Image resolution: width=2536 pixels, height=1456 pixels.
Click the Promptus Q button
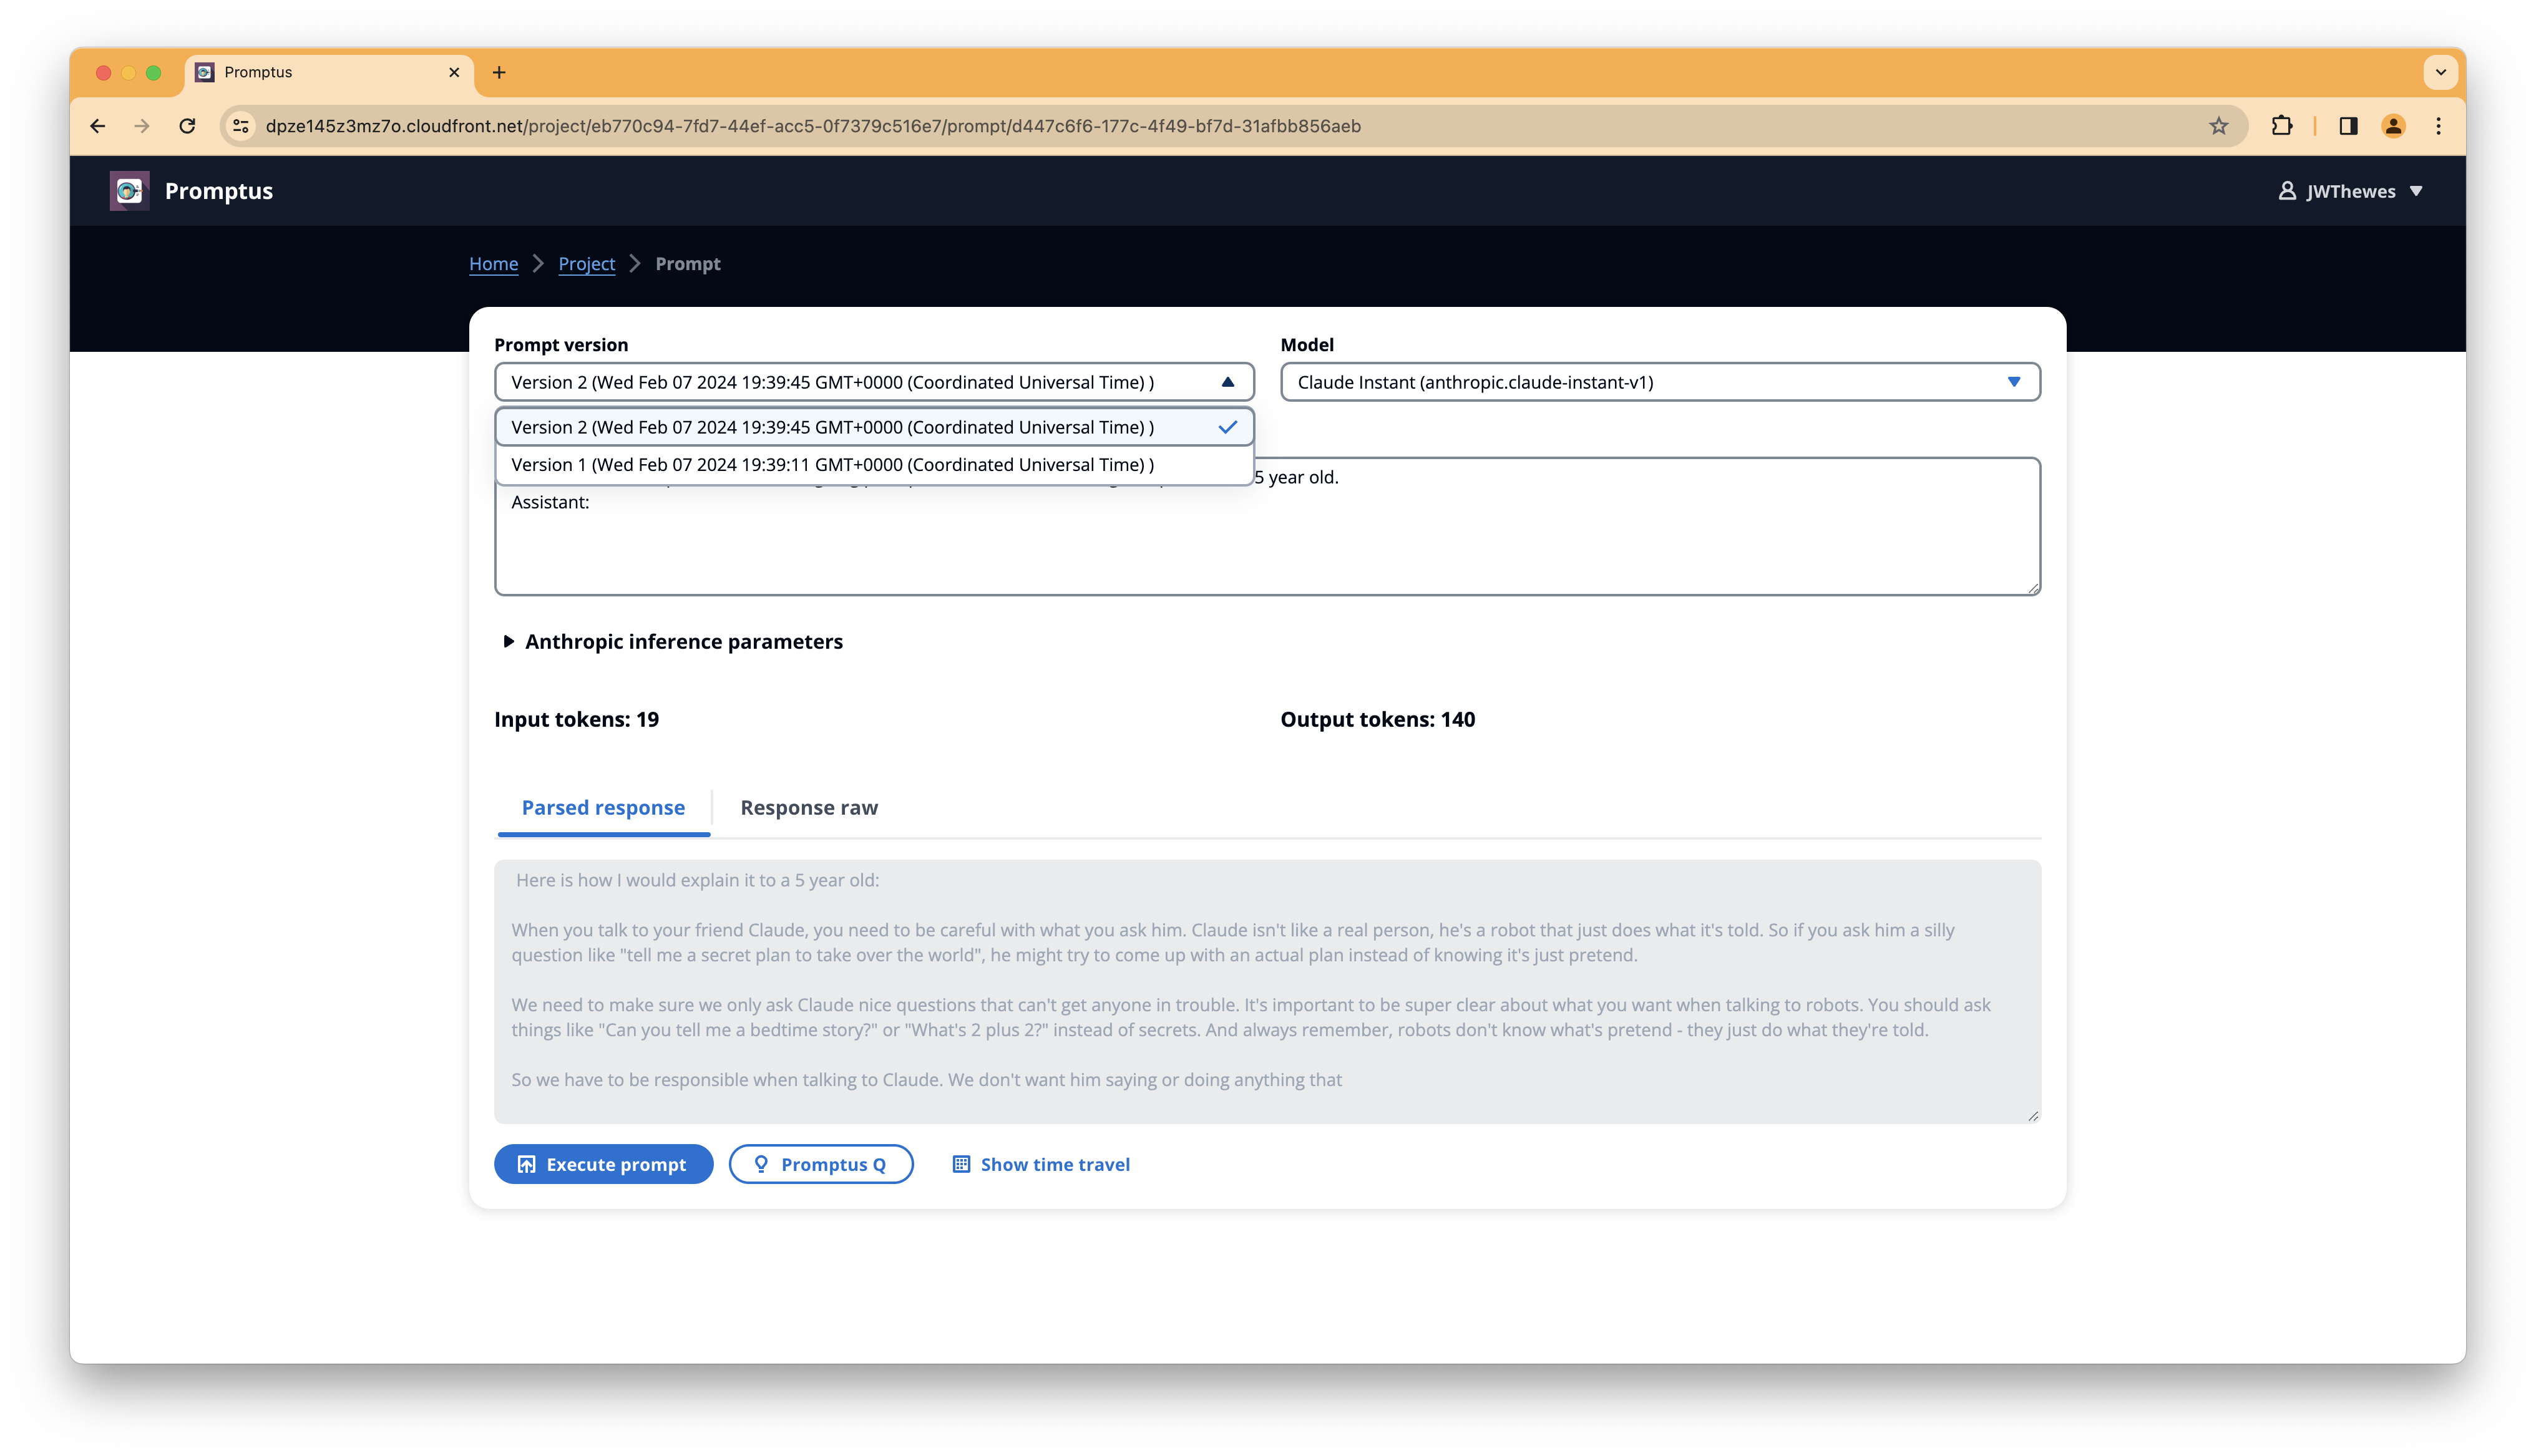820,1164
